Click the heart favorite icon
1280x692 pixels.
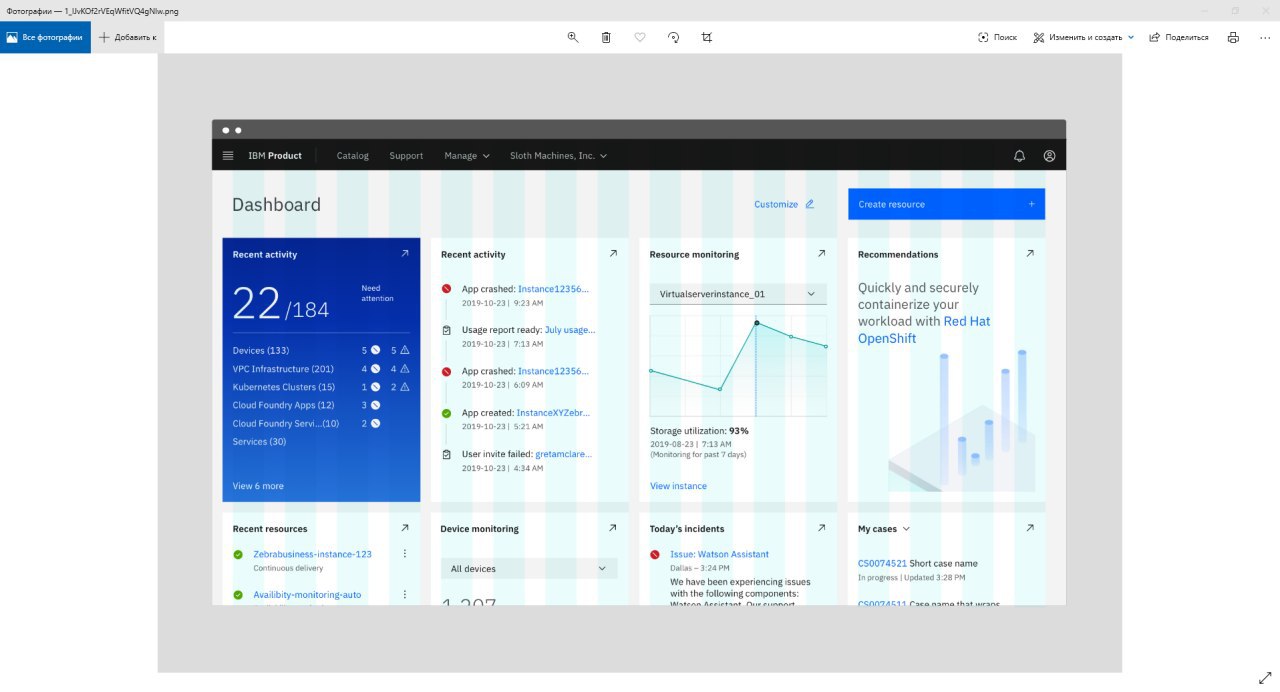point(640,37)
